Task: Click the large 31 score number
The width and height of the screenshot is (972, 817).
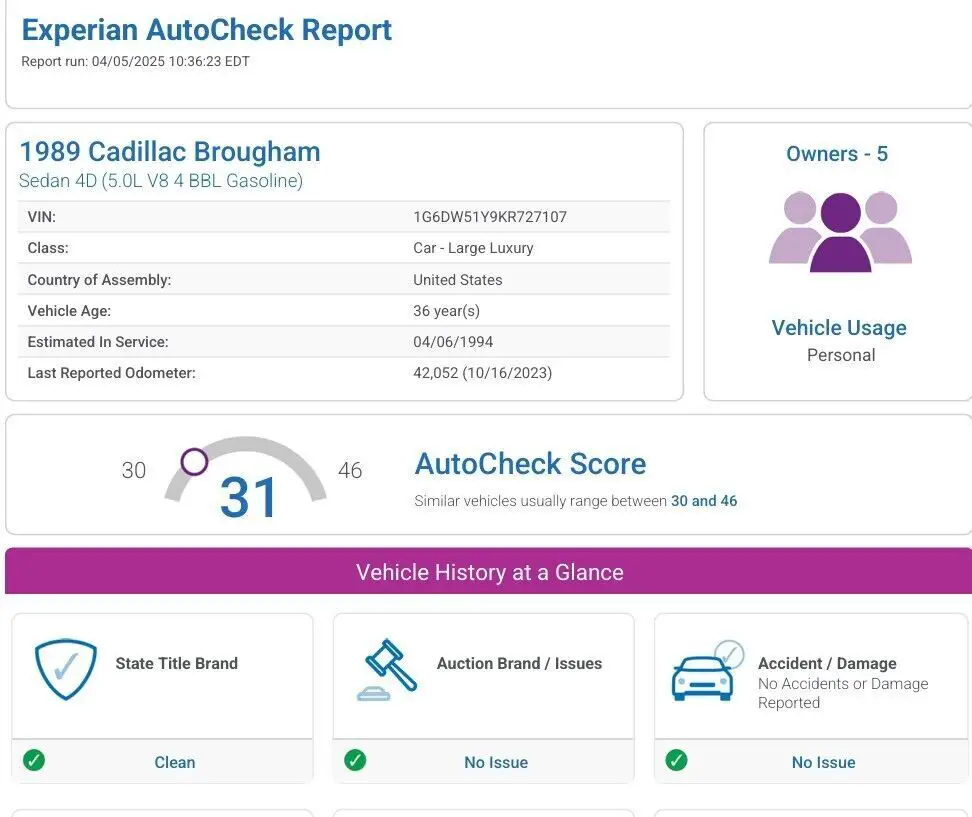Action: click(249, 497)
